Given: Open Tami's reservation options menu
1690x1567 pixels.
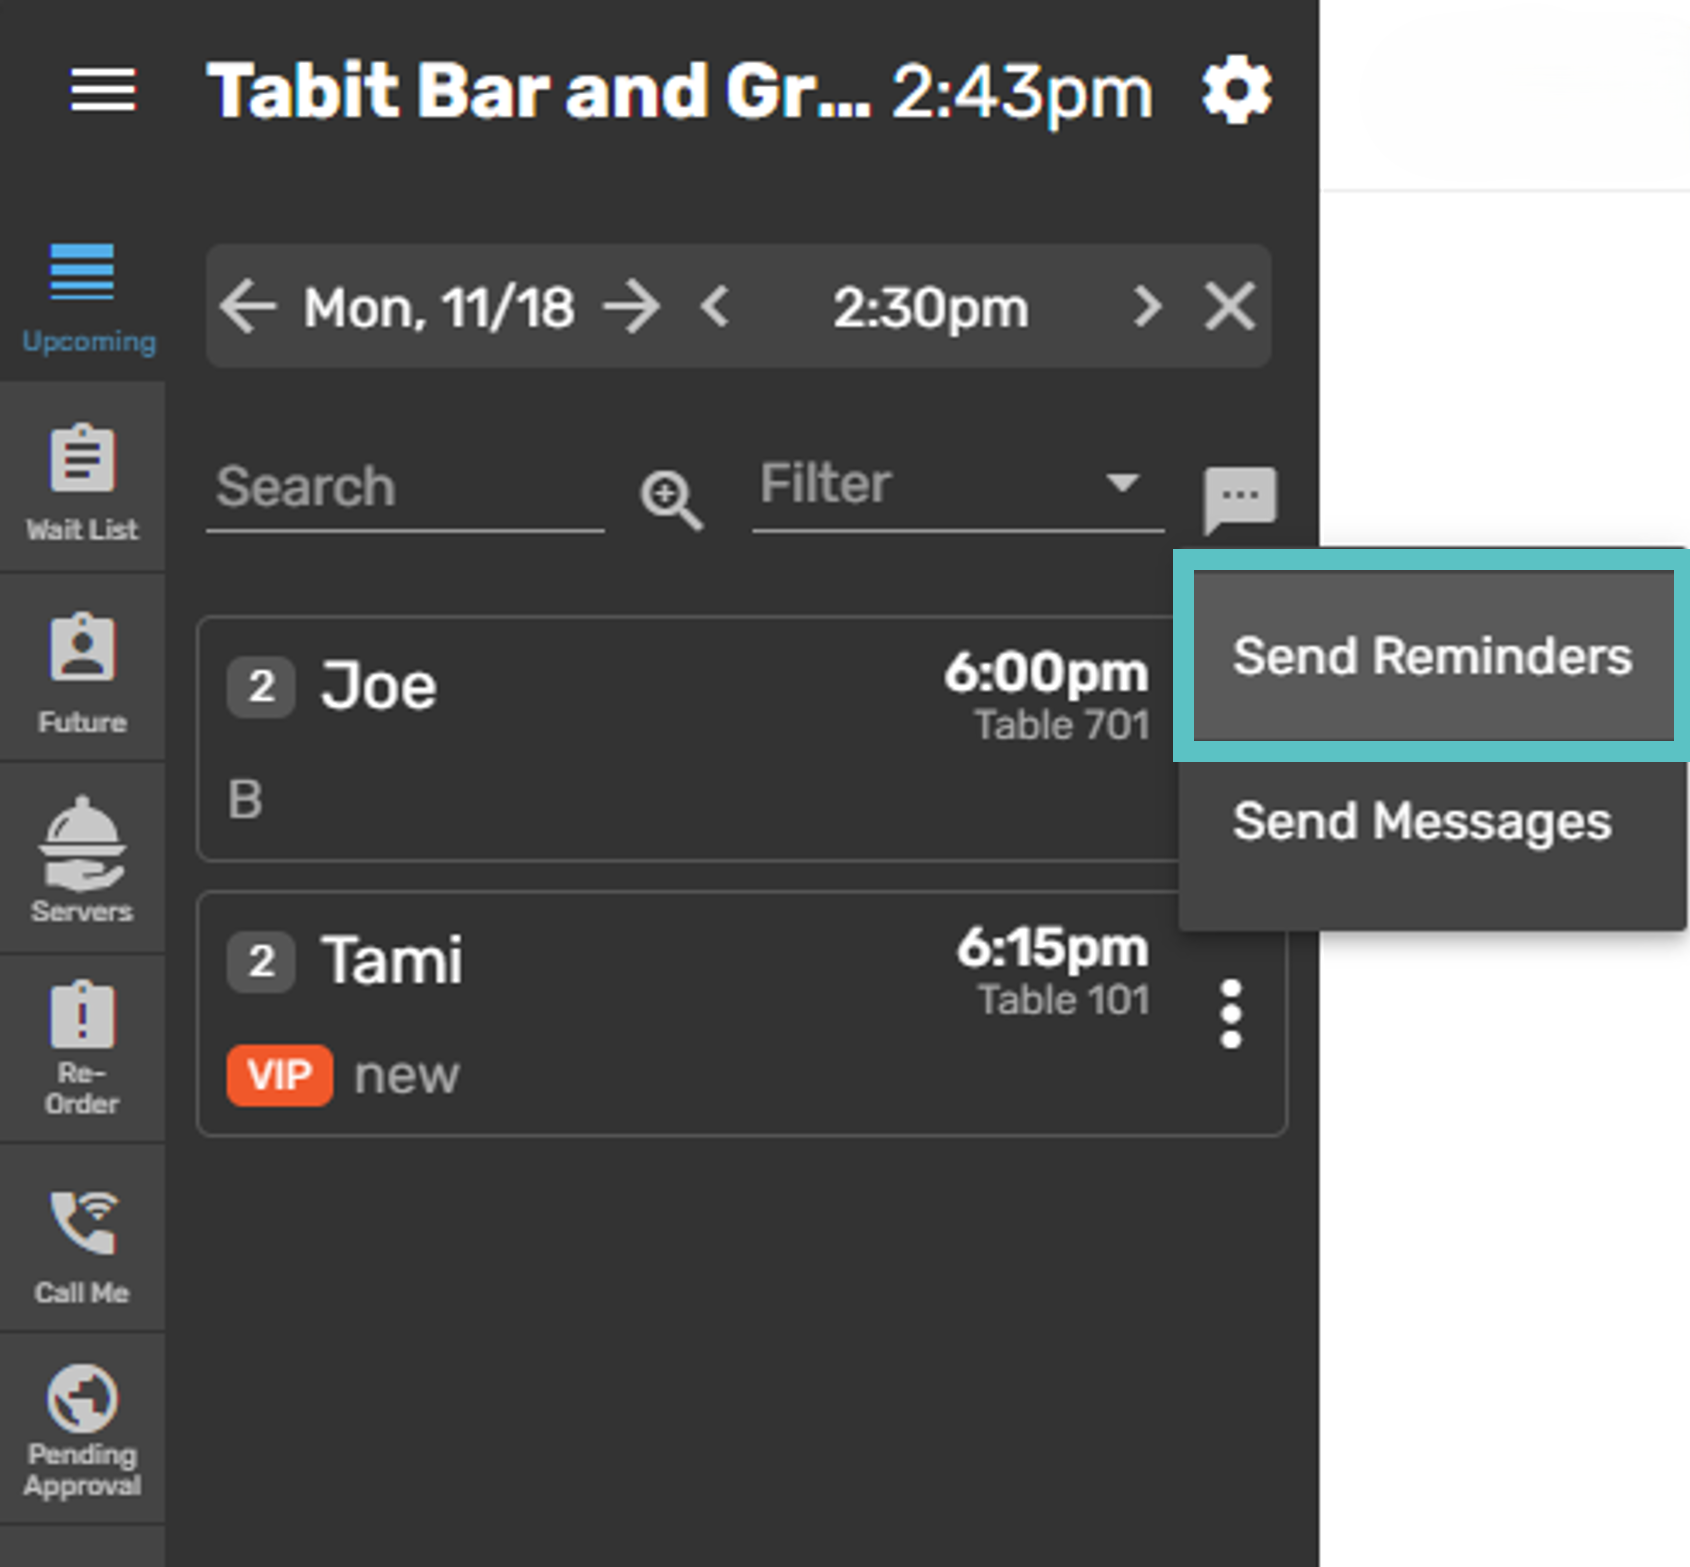Looking at the screenshot, I should 1231,1014.
